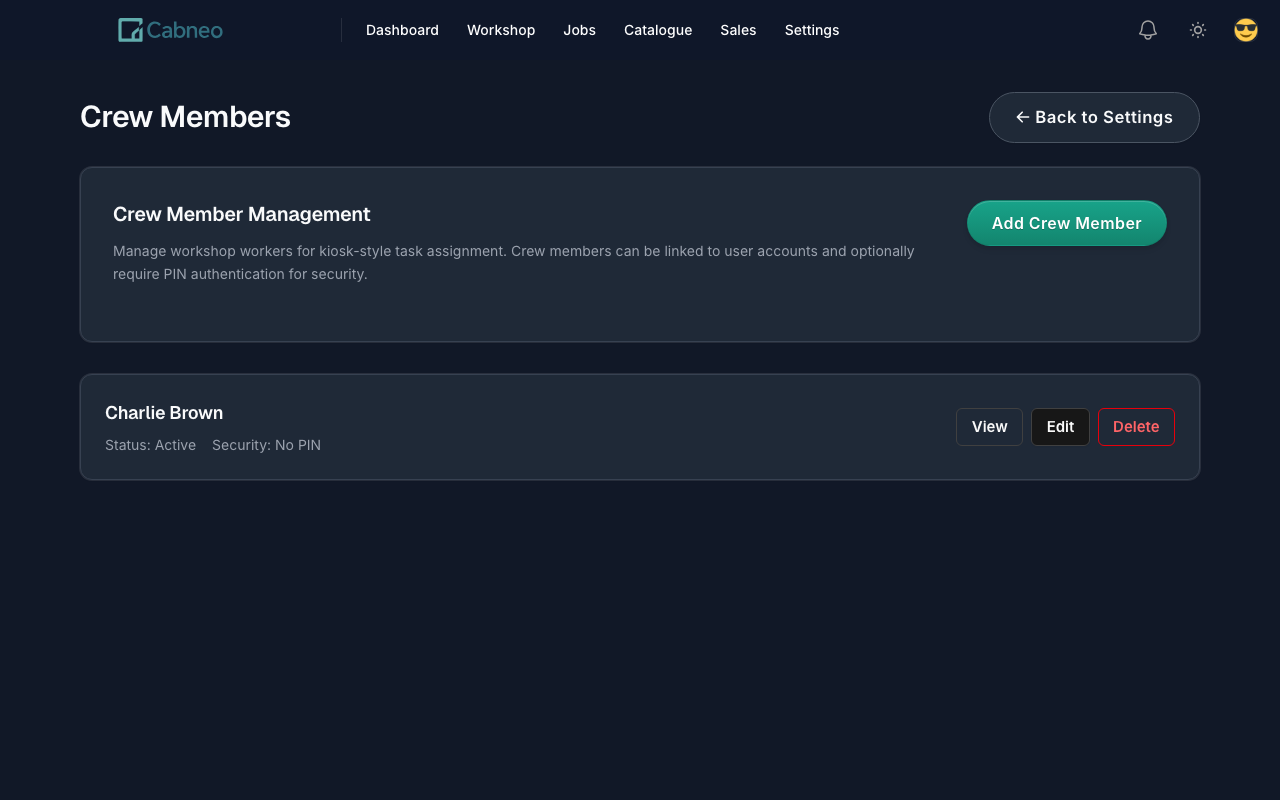Open the notifications bell
Image resolution: width=1280 pixels, height=800 pixels.
coord(1148,30)
